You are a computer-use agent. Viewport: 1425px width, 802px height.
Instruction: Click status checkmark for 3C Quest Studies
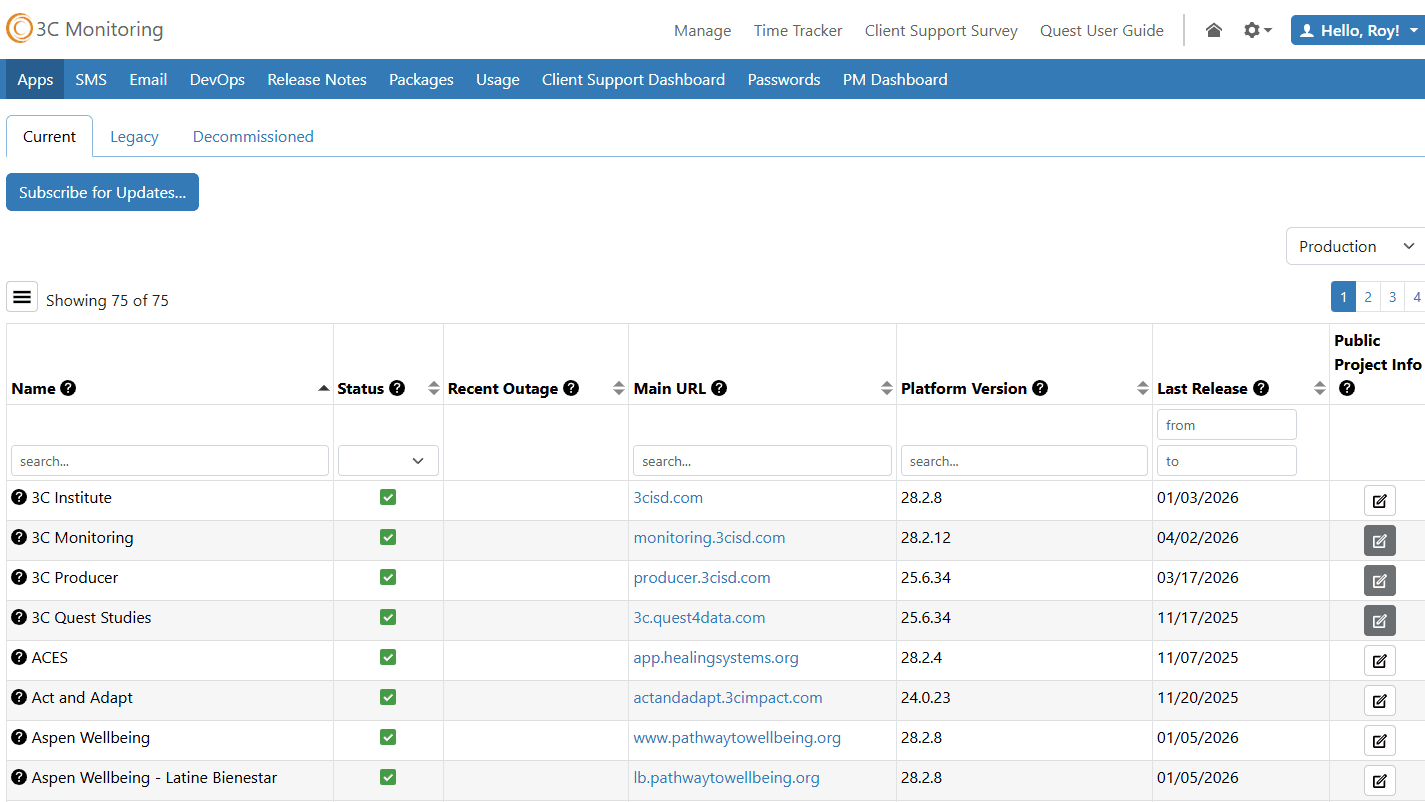(388, 617)
